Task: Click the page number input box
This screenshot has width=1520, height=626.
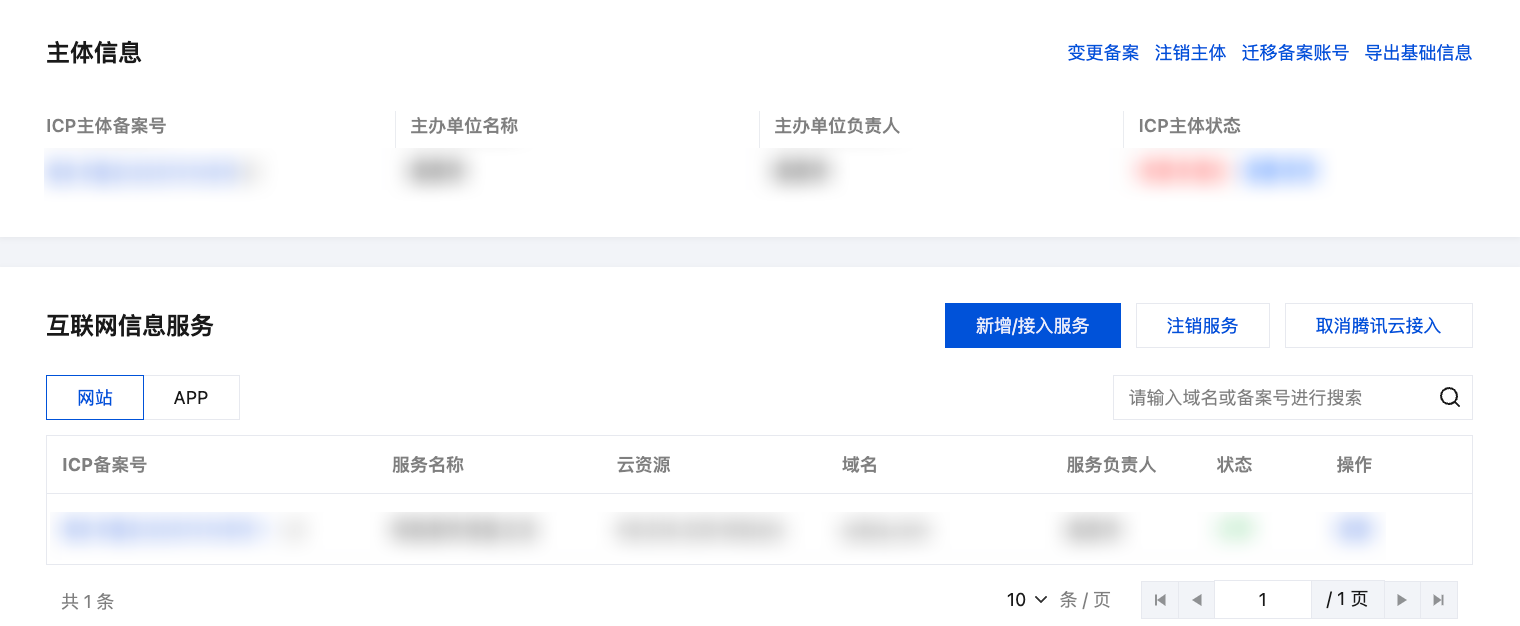Action: (1262, 600)
